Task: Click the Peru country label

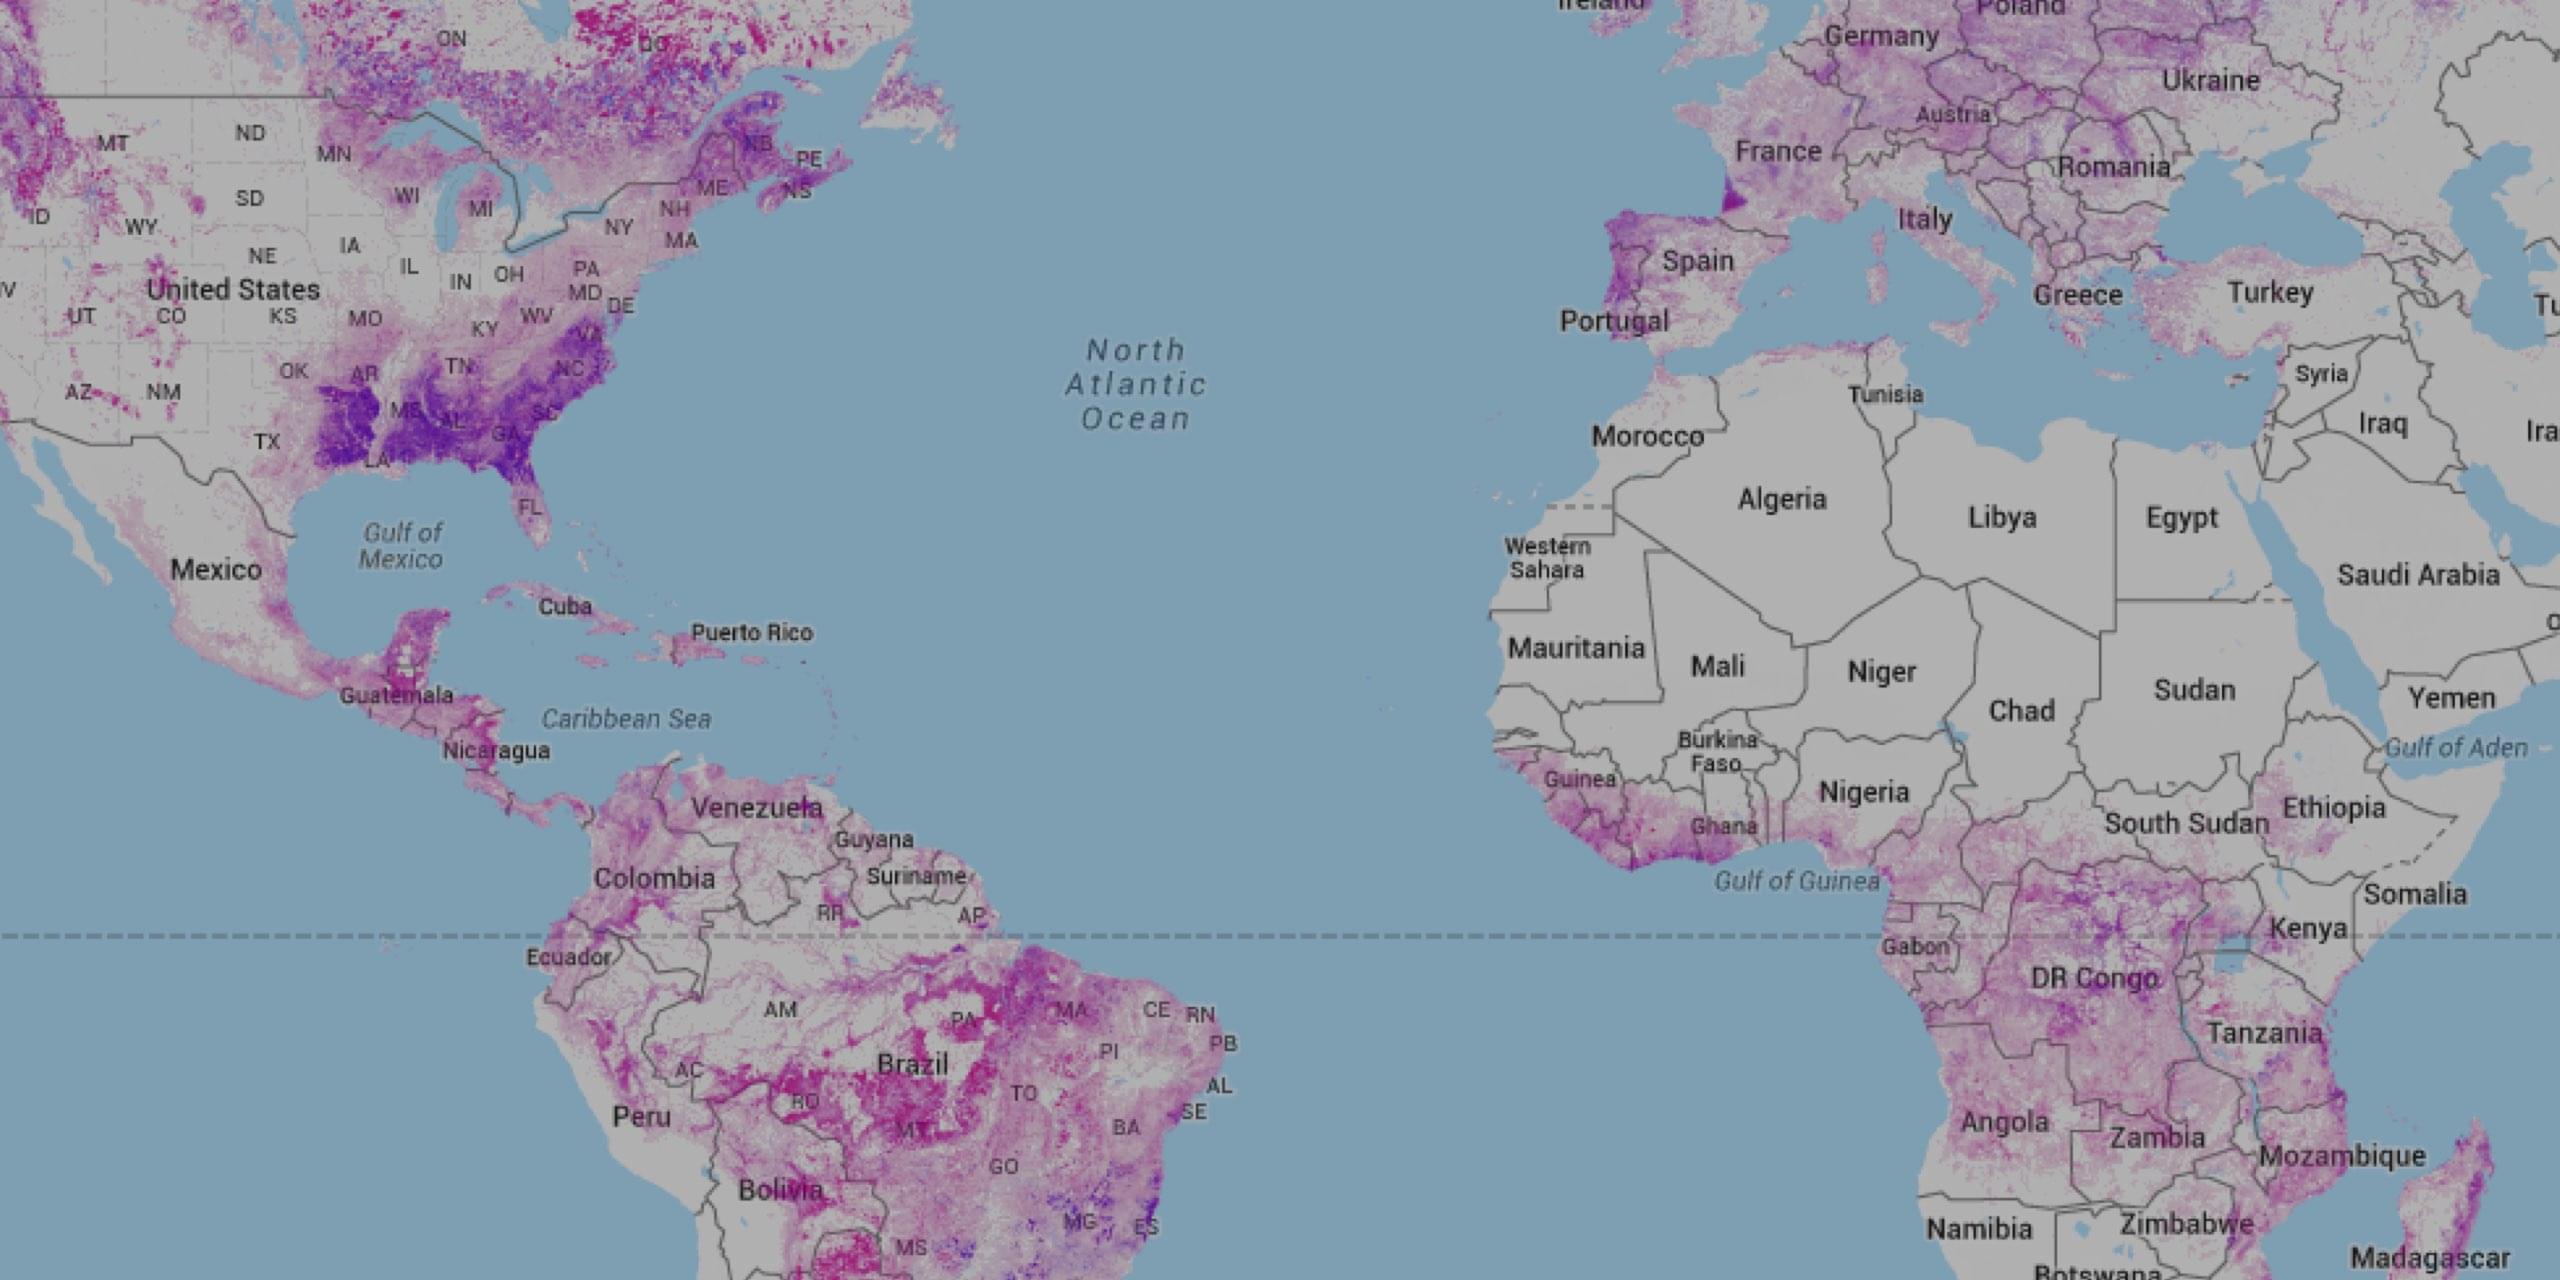Action: [x=641, y=1116]
